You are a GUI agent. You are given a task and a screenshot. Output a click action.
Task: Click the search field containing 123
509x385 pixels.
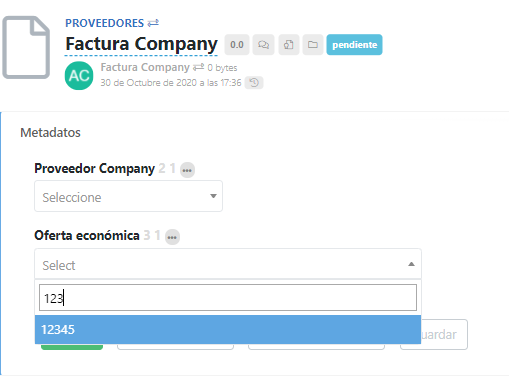click(x=228, y=298)
